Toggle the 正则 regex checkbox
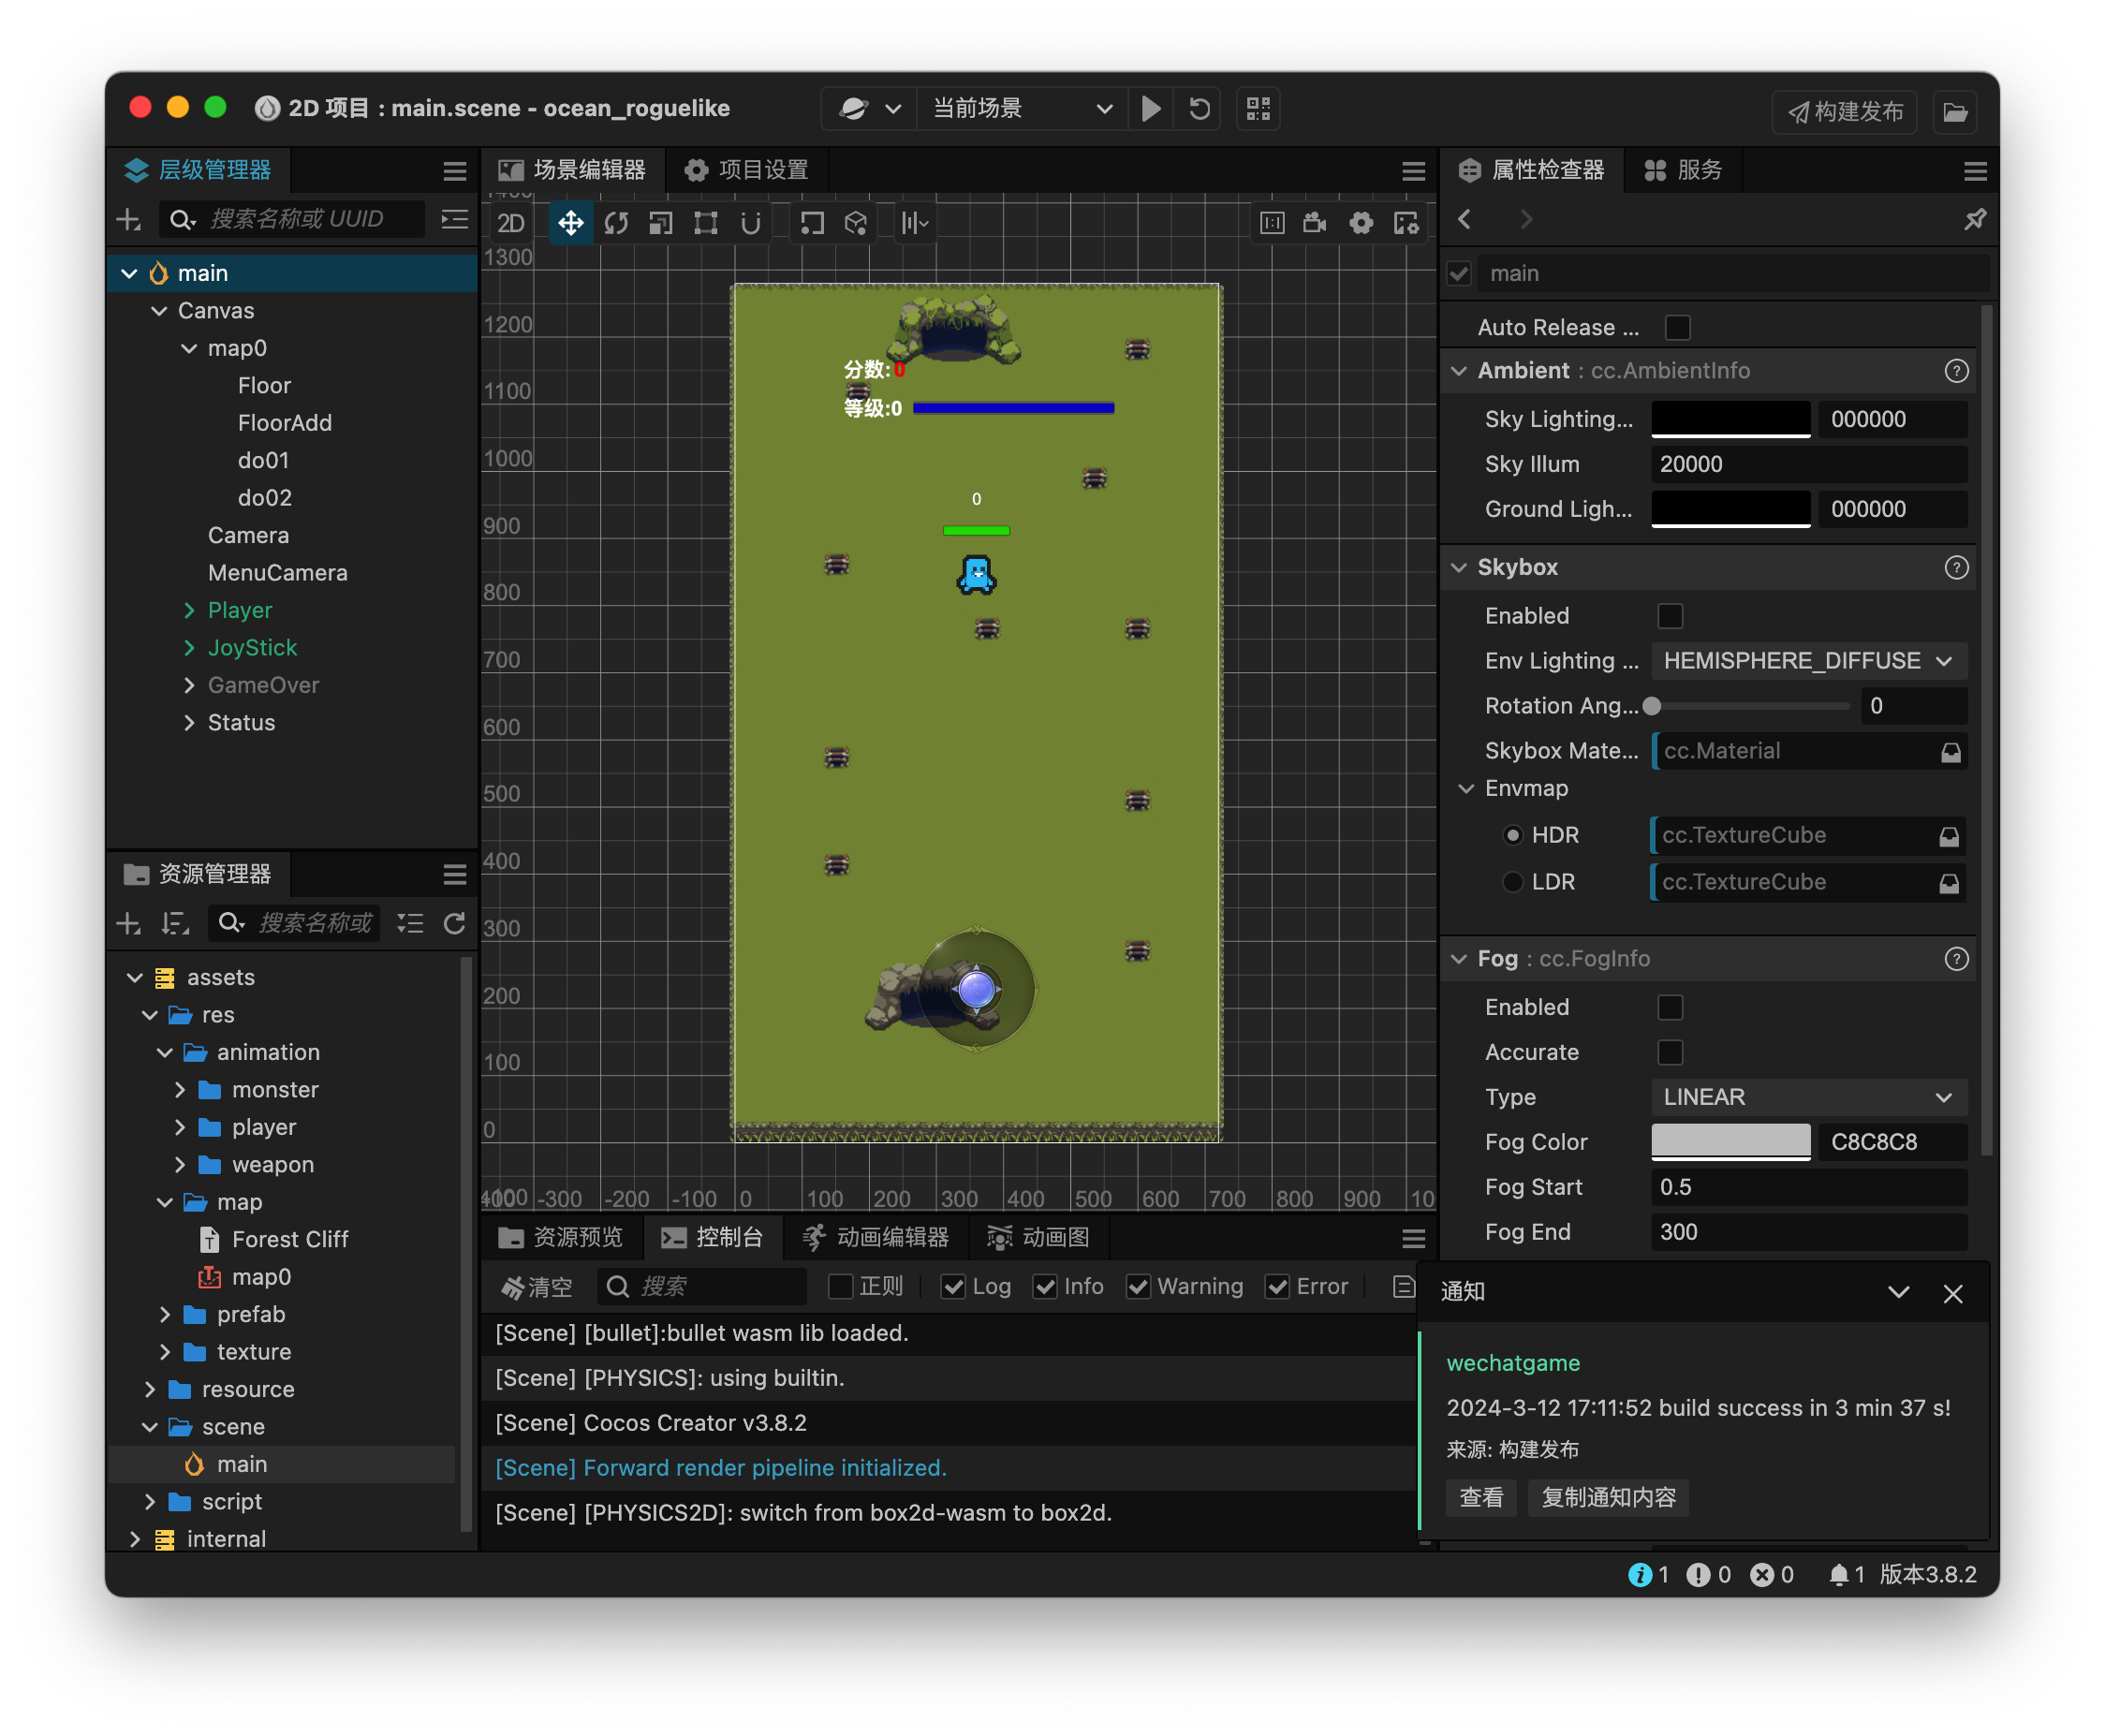 coord(840,1286)
